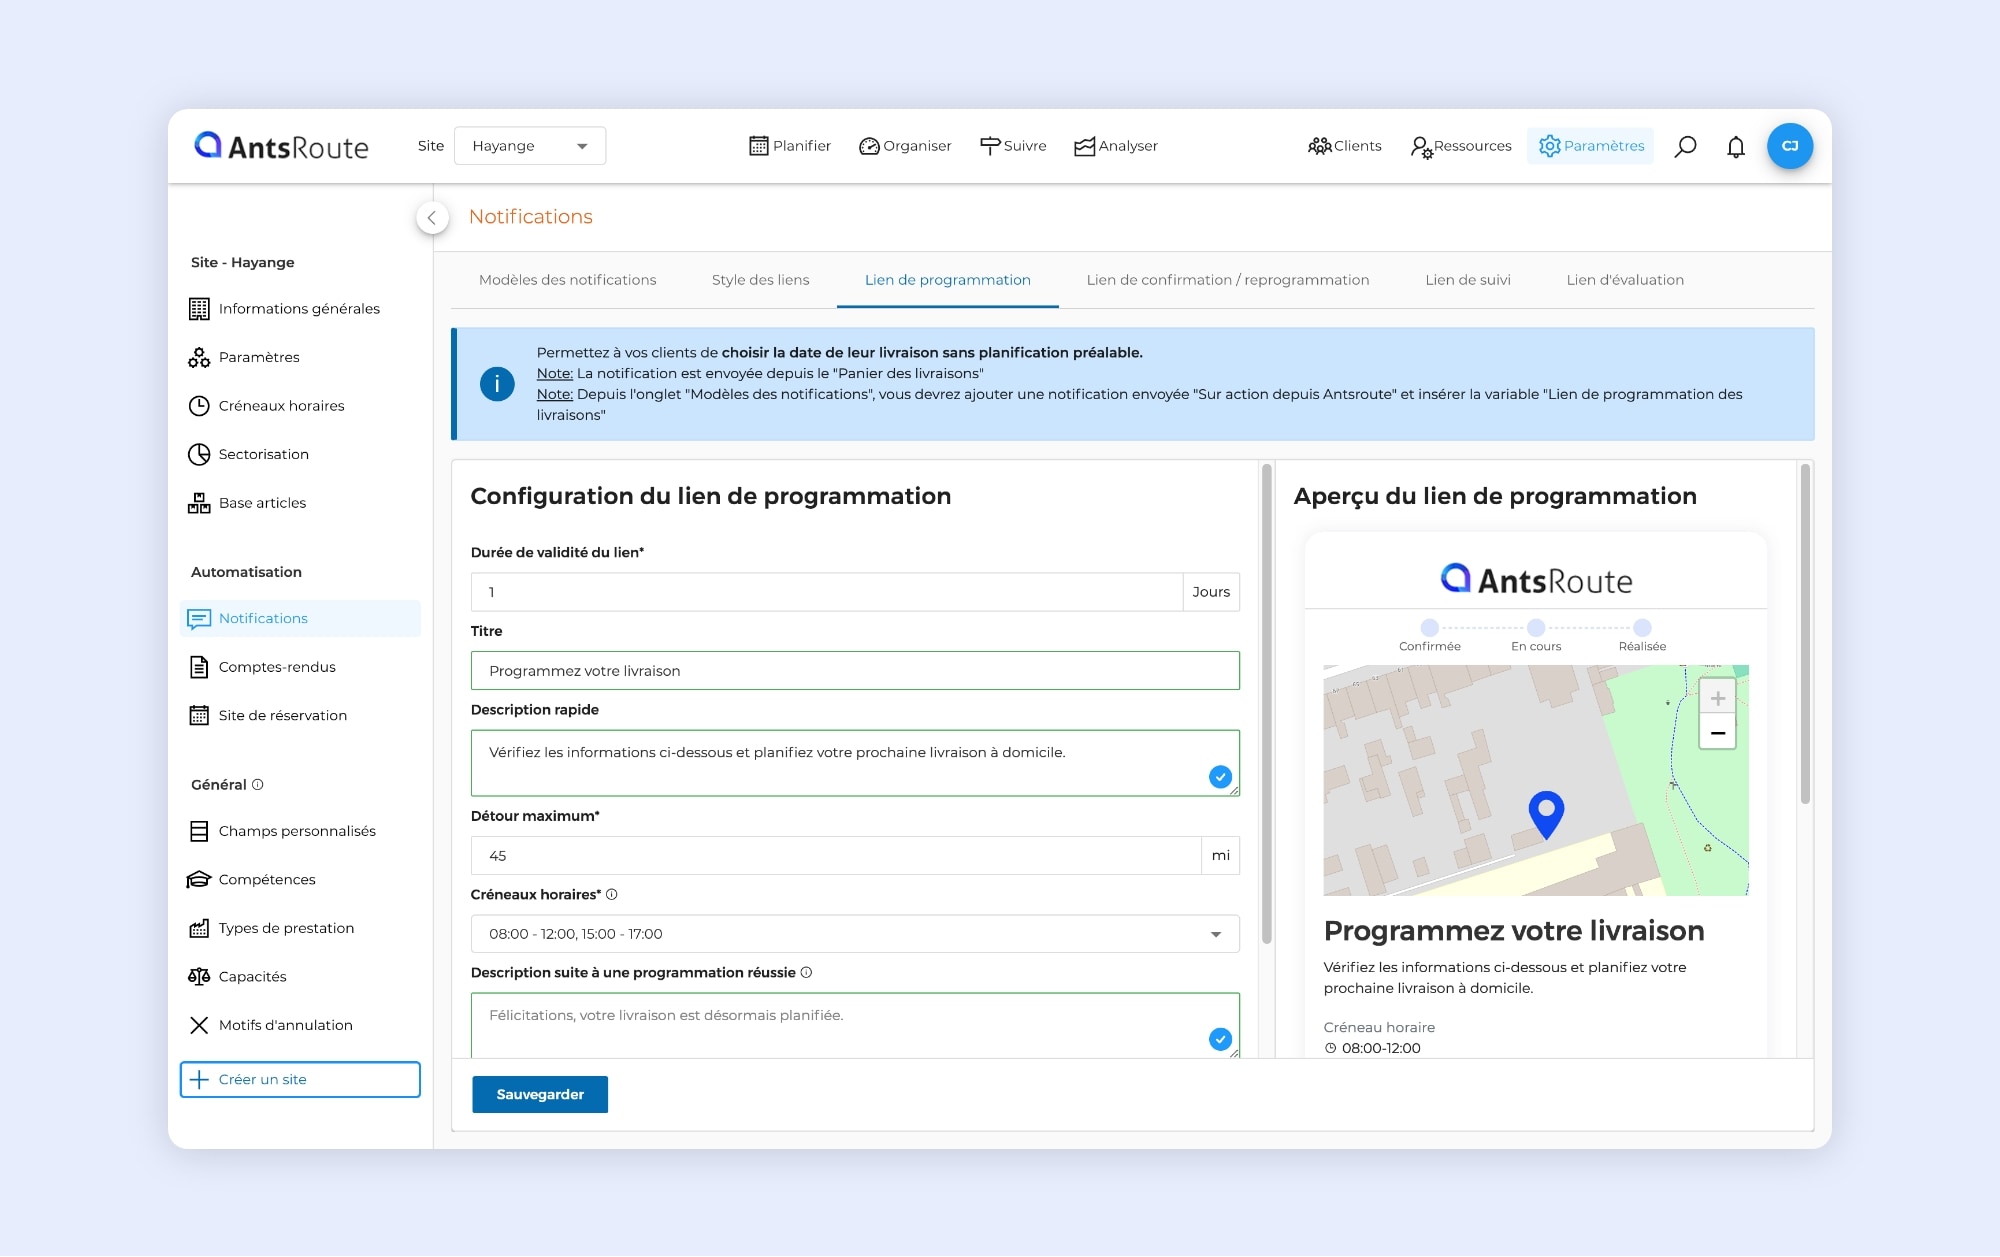Image resolution: width=2000 pixels, height=1257 pixels.
Task: Open the Suivre tracking view
Action: [1012, 146]
